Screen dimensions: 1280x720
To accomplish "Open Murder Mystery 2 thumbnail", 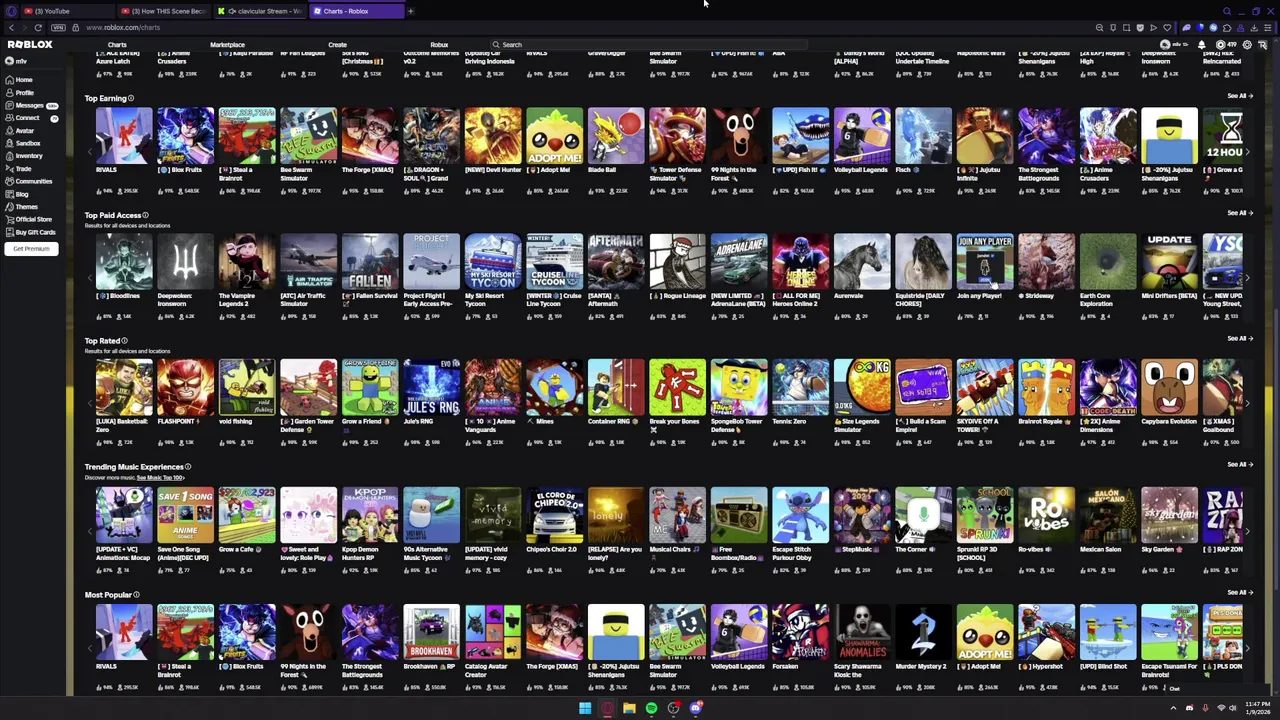I will pyautogui.click(x=923, y=632).
